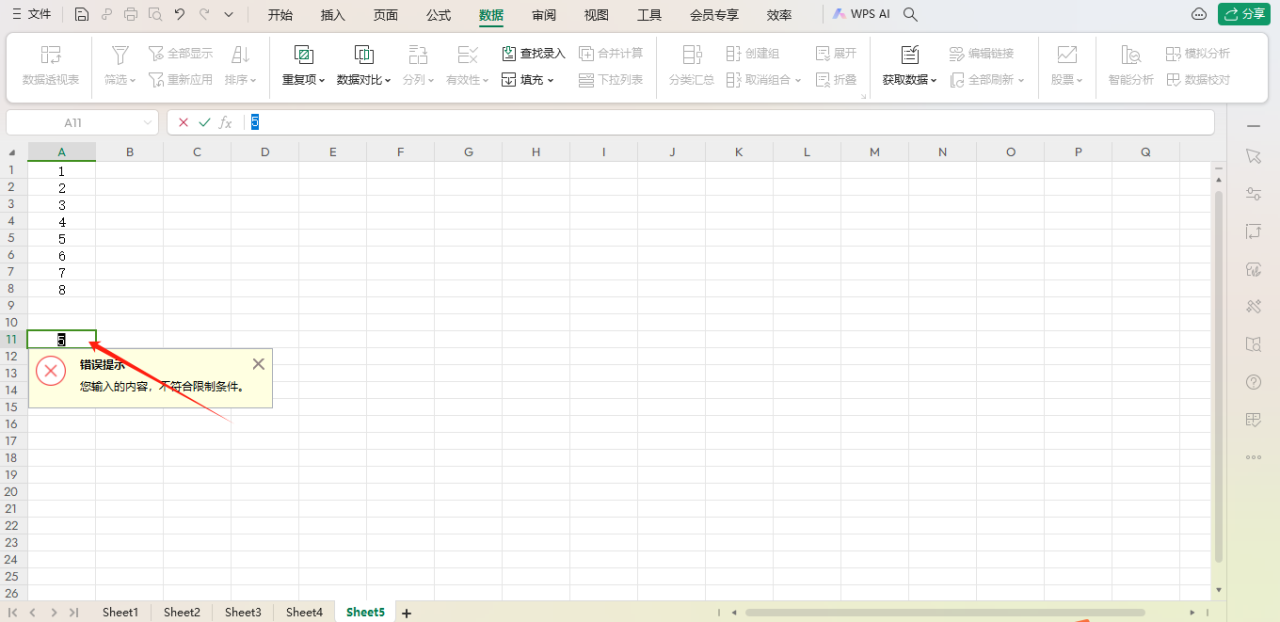
Task: Open the 会员专享 tab
Action: [x=714, y=15]
